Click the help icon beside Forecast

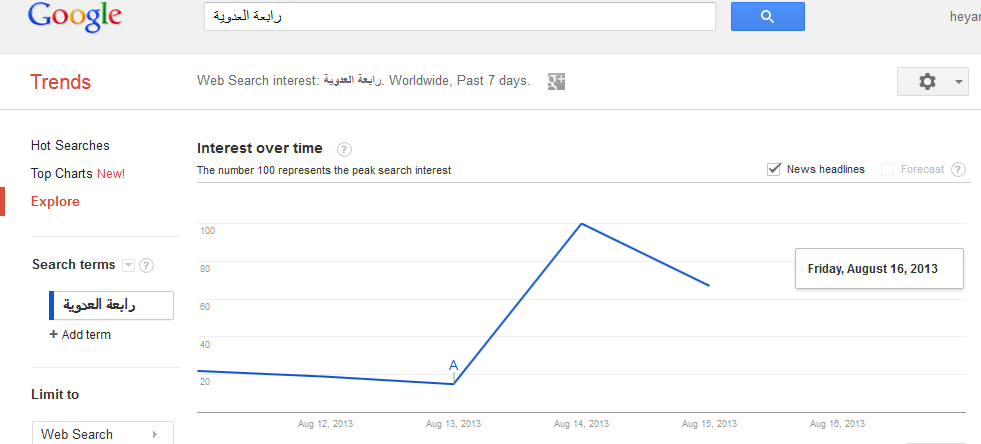point(958,170)
